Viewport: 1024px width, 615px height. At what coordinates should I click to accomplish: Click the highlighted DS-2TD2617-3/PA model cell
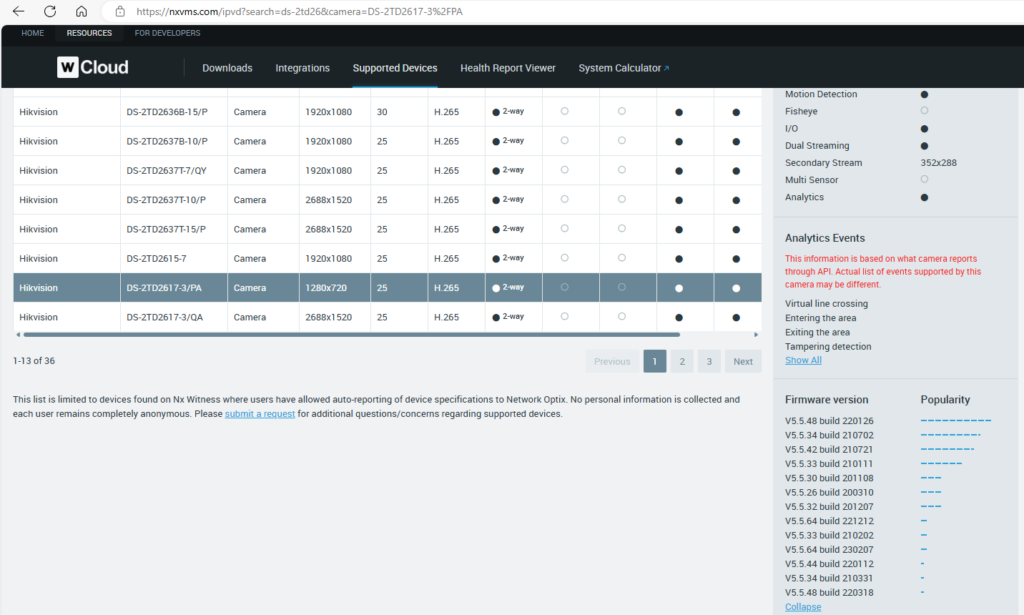(174, 288)
